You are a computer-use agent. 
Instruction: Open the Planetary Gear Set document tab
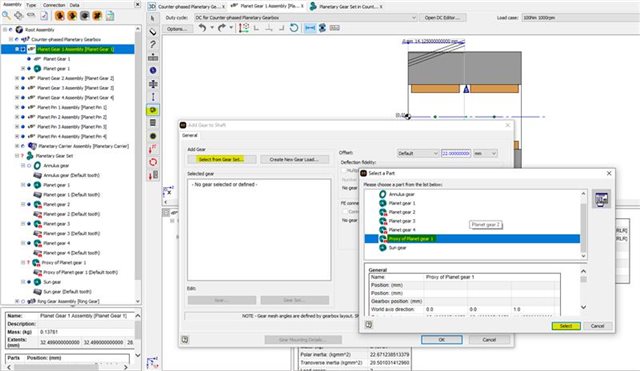click(346, 7)
